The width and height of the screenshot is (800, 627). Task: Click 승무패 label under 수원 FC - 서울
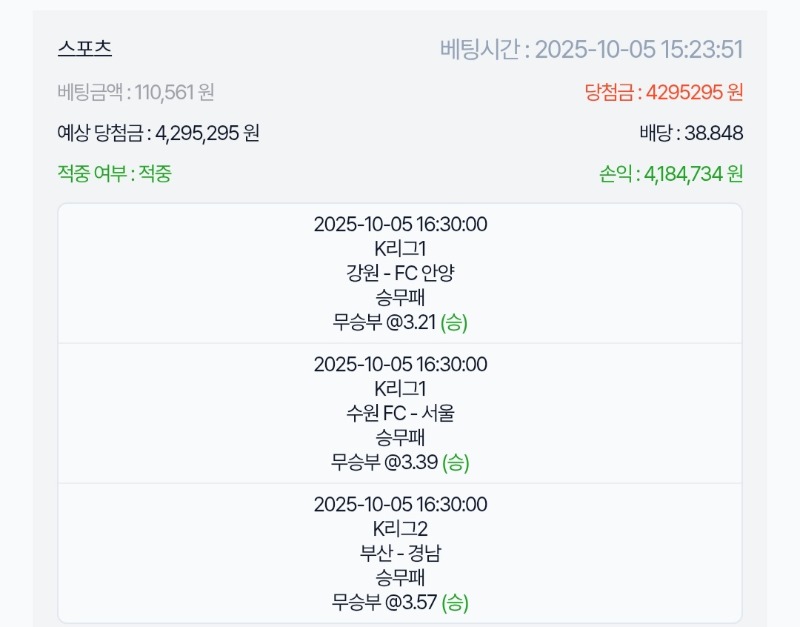click(400, 437)
